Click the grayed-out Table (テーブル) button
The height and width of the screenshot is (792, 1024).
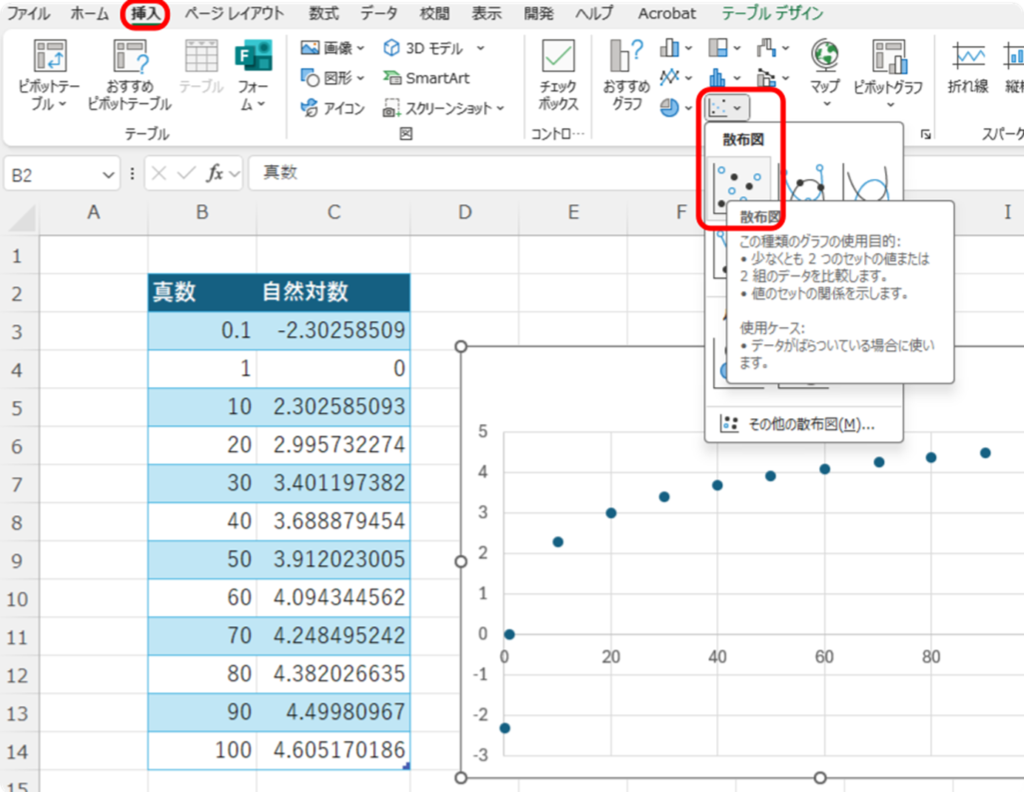pyautogui.click(x=201, y=67)
